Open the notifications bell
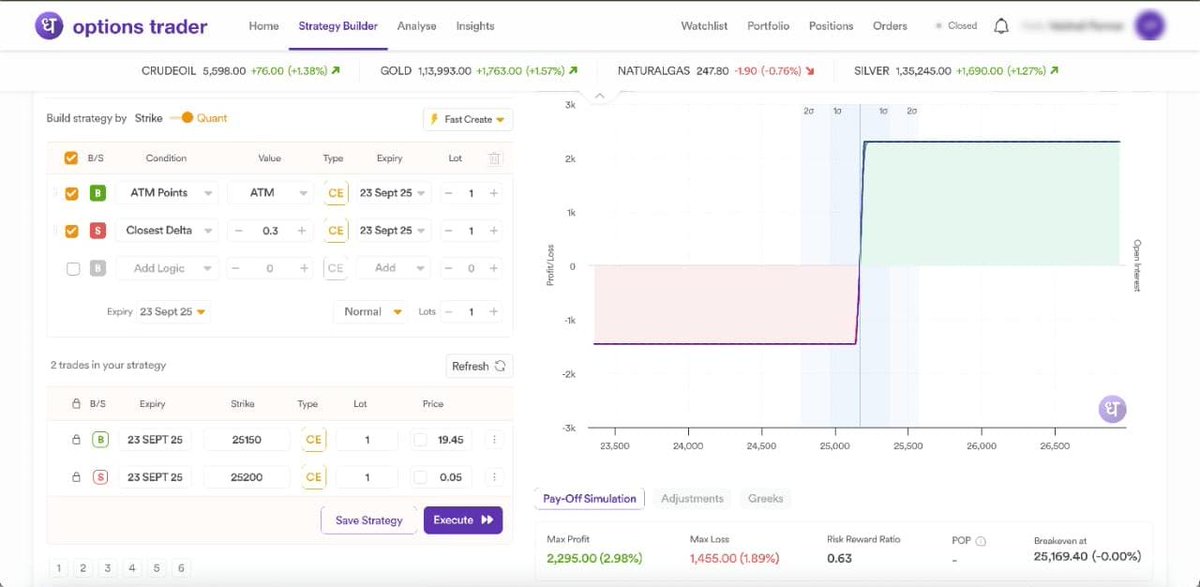 [x=1001, y=26]
